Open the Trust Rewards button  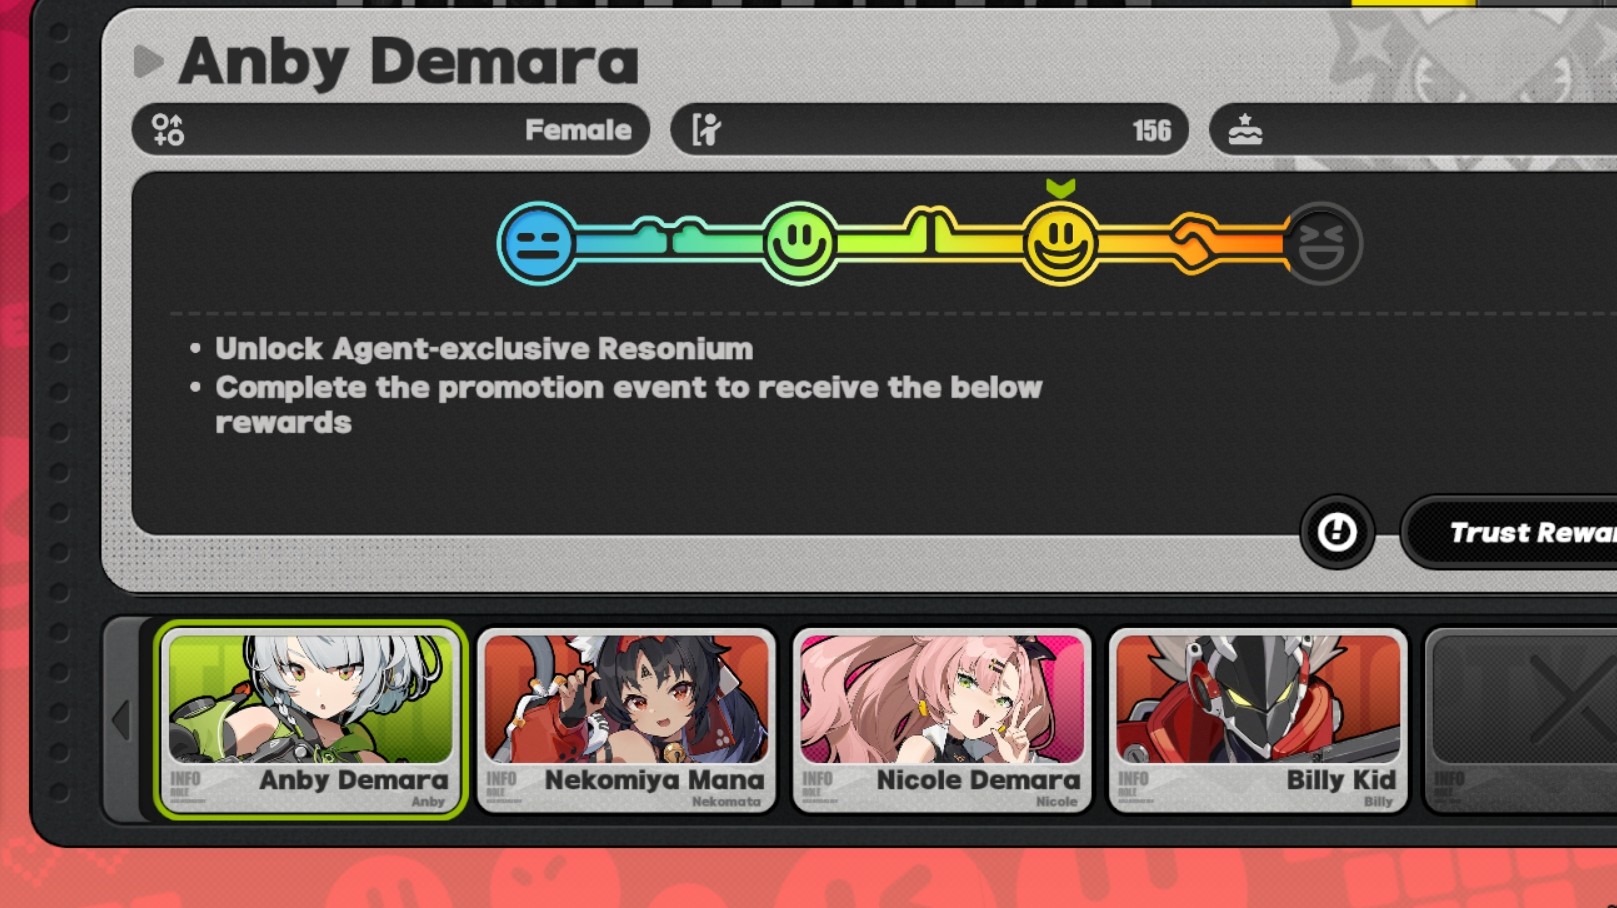1510,532
